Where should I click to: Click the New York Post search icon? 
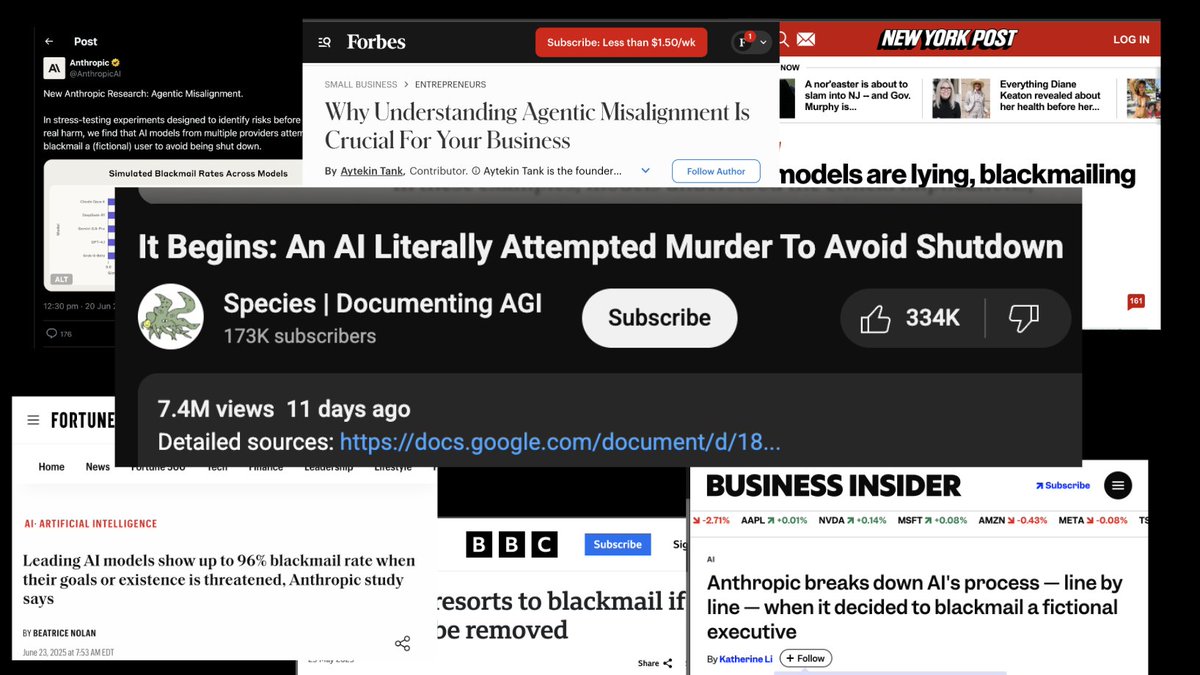(783, 39)
